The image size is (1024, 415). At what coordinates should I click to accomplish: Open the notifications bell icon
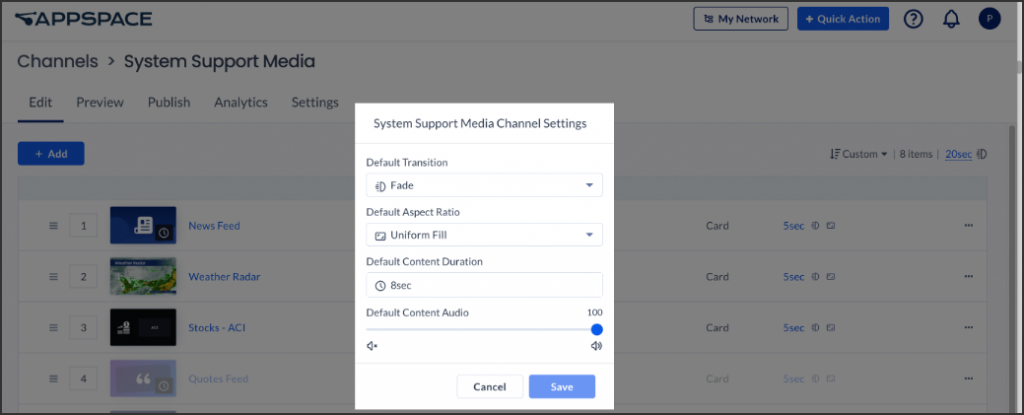(952, 19)
